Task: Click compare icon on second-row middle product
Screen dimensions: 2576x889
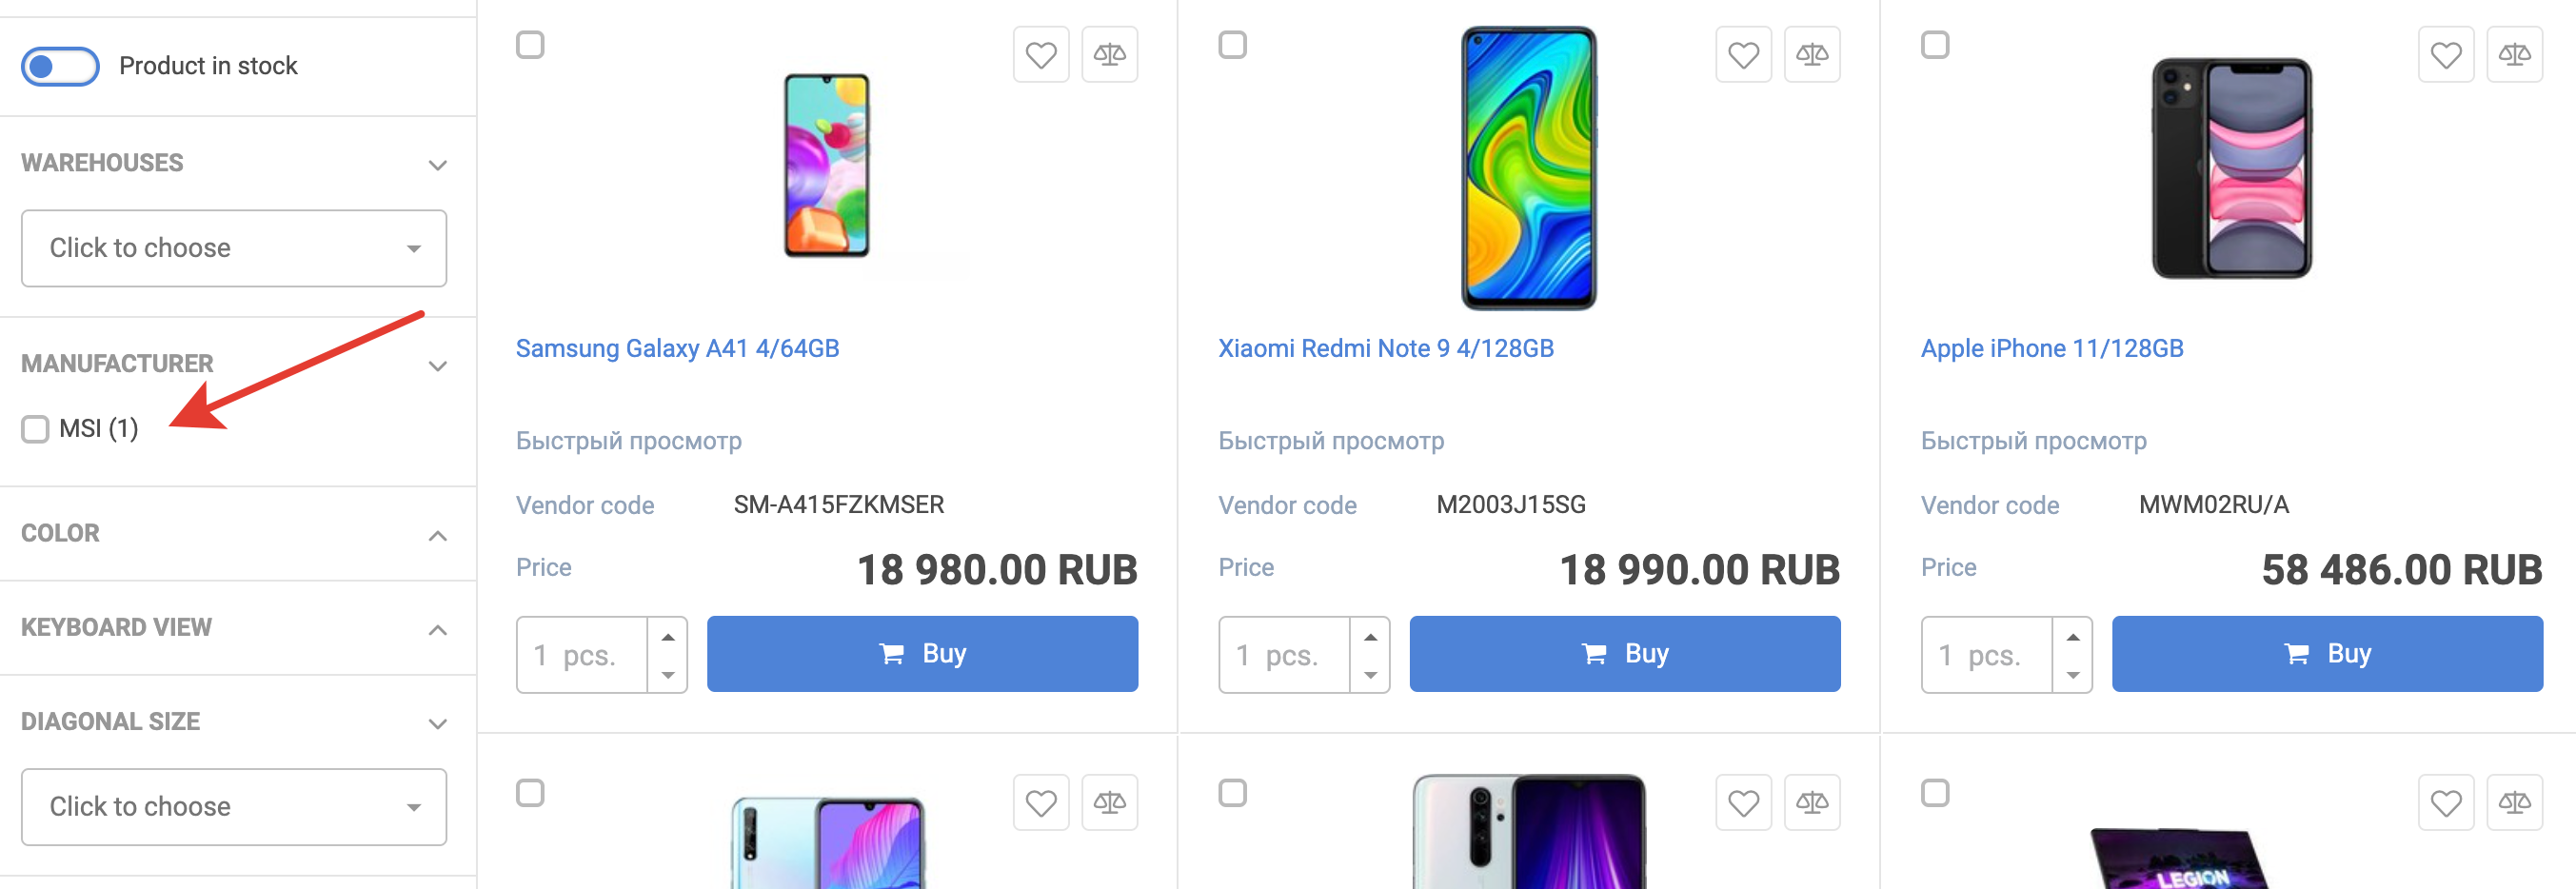Action: (1811, 802)
